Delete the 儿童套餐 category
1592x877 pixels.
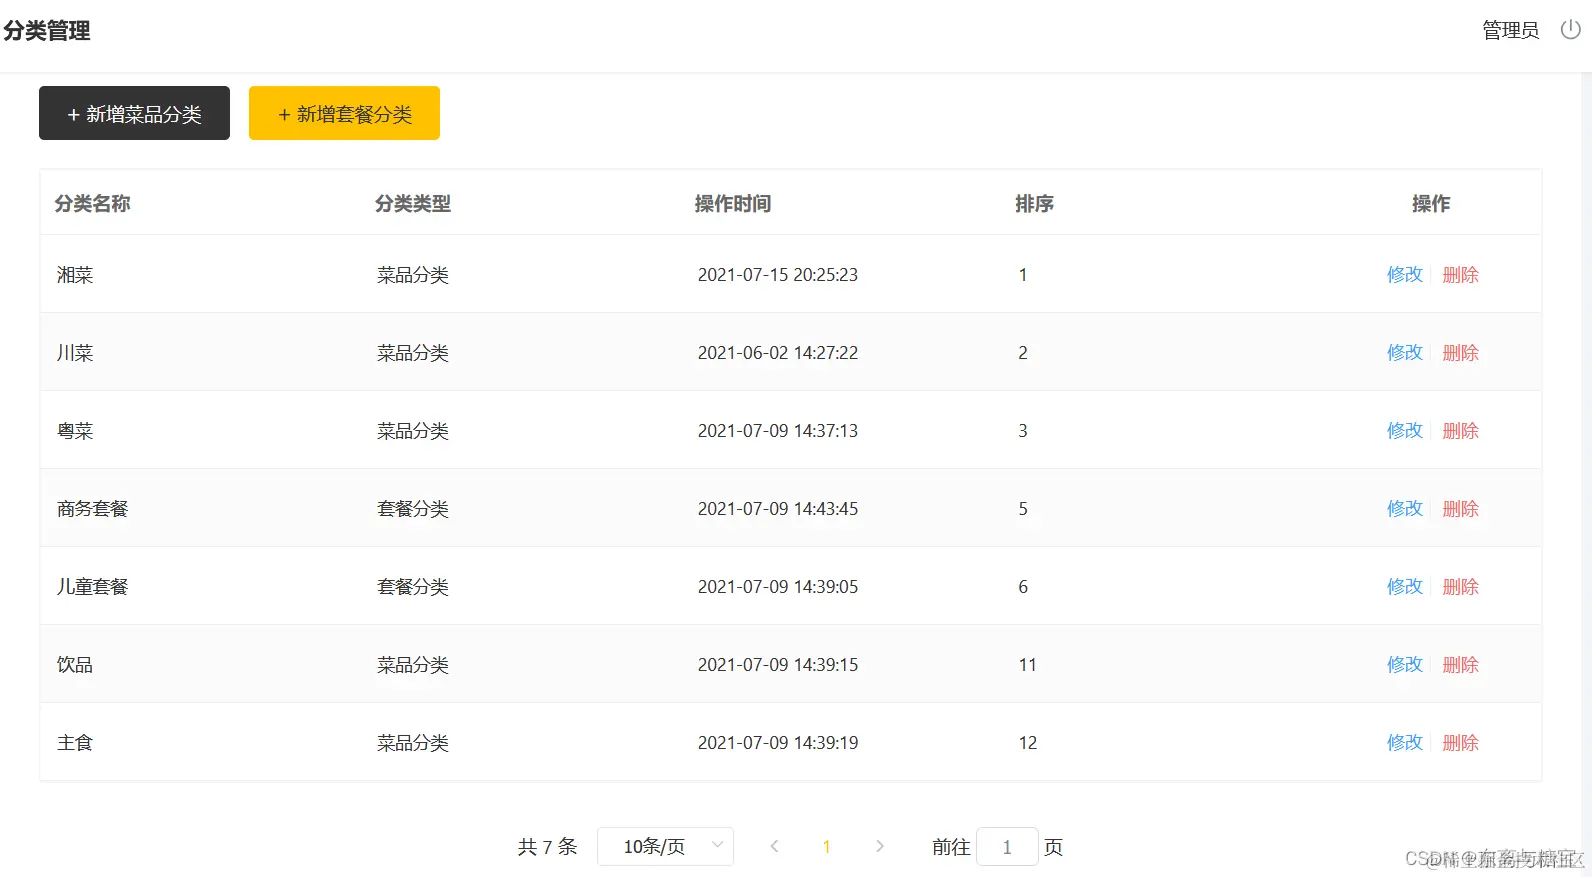click(1460, 586)
